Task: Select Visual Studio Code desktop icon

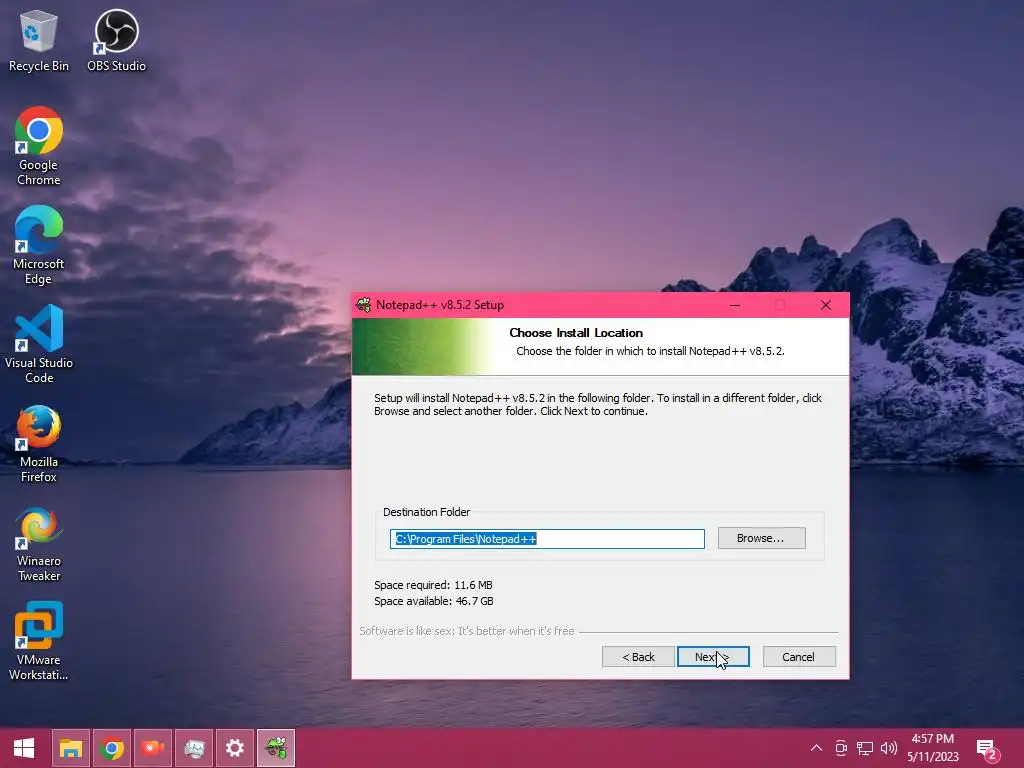Action: tap(39, 344)
